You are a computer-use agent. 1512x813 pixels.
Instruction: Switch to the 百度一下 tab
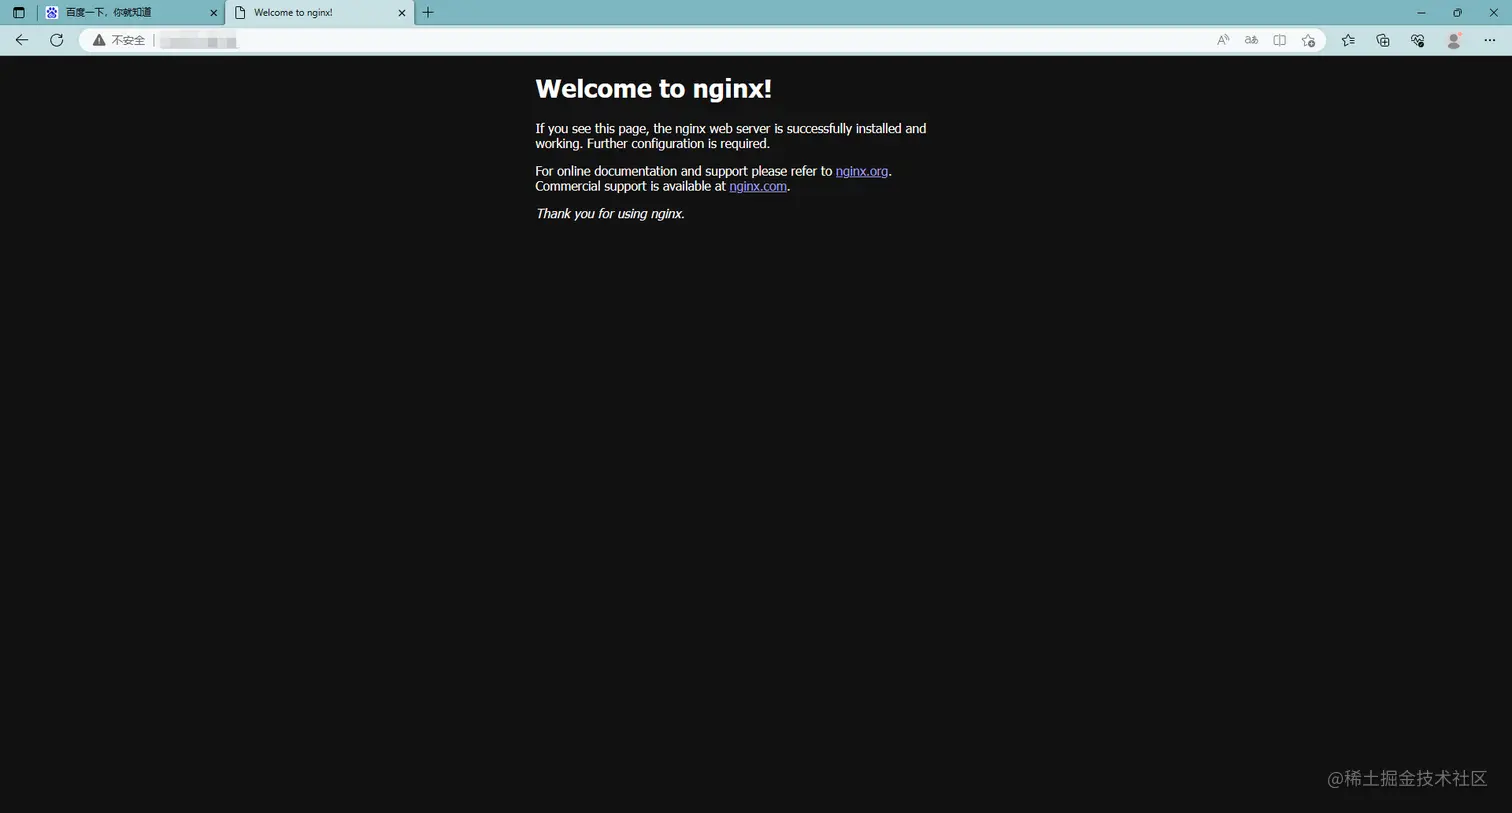(131, 13)
